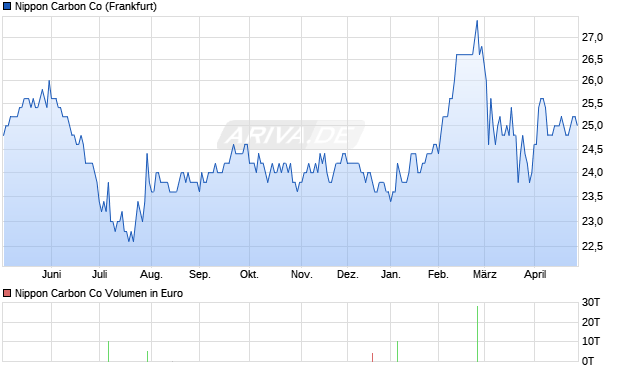Click the 24,0 price axis value
Viewport: 620px width, 371px height.
pyautogui.click(x=592, y=172)
